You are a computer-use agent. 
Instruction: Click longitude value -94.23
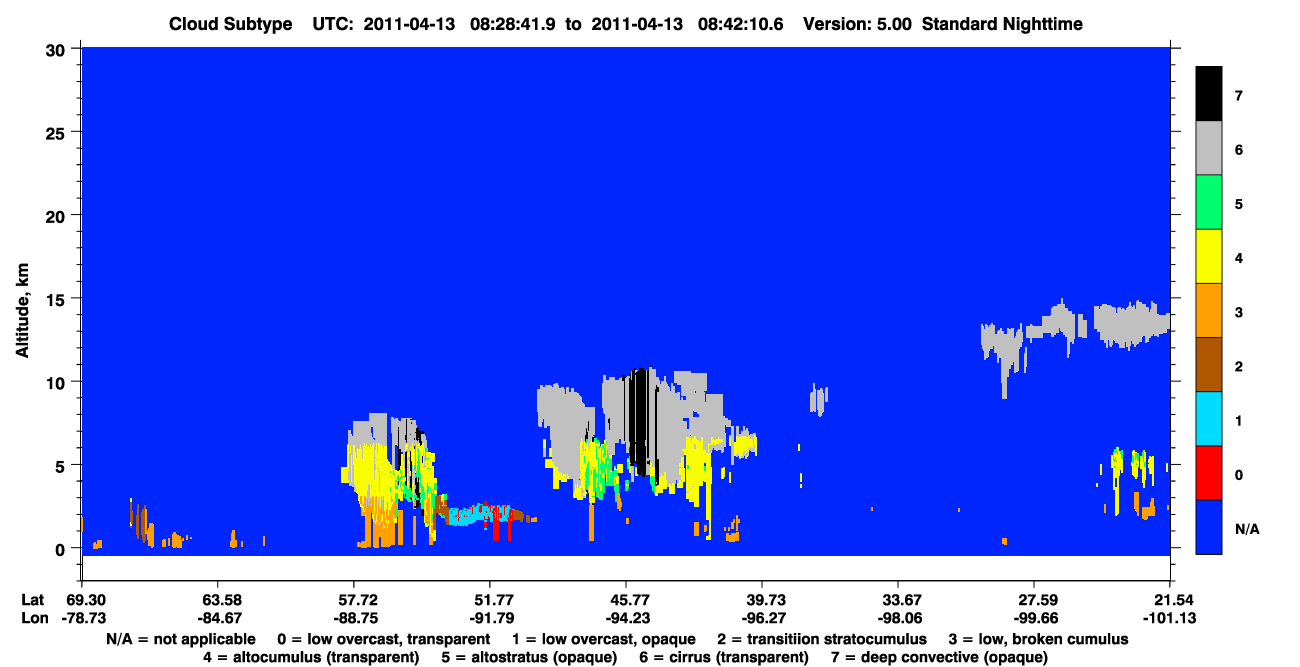[x=626, y=618]
